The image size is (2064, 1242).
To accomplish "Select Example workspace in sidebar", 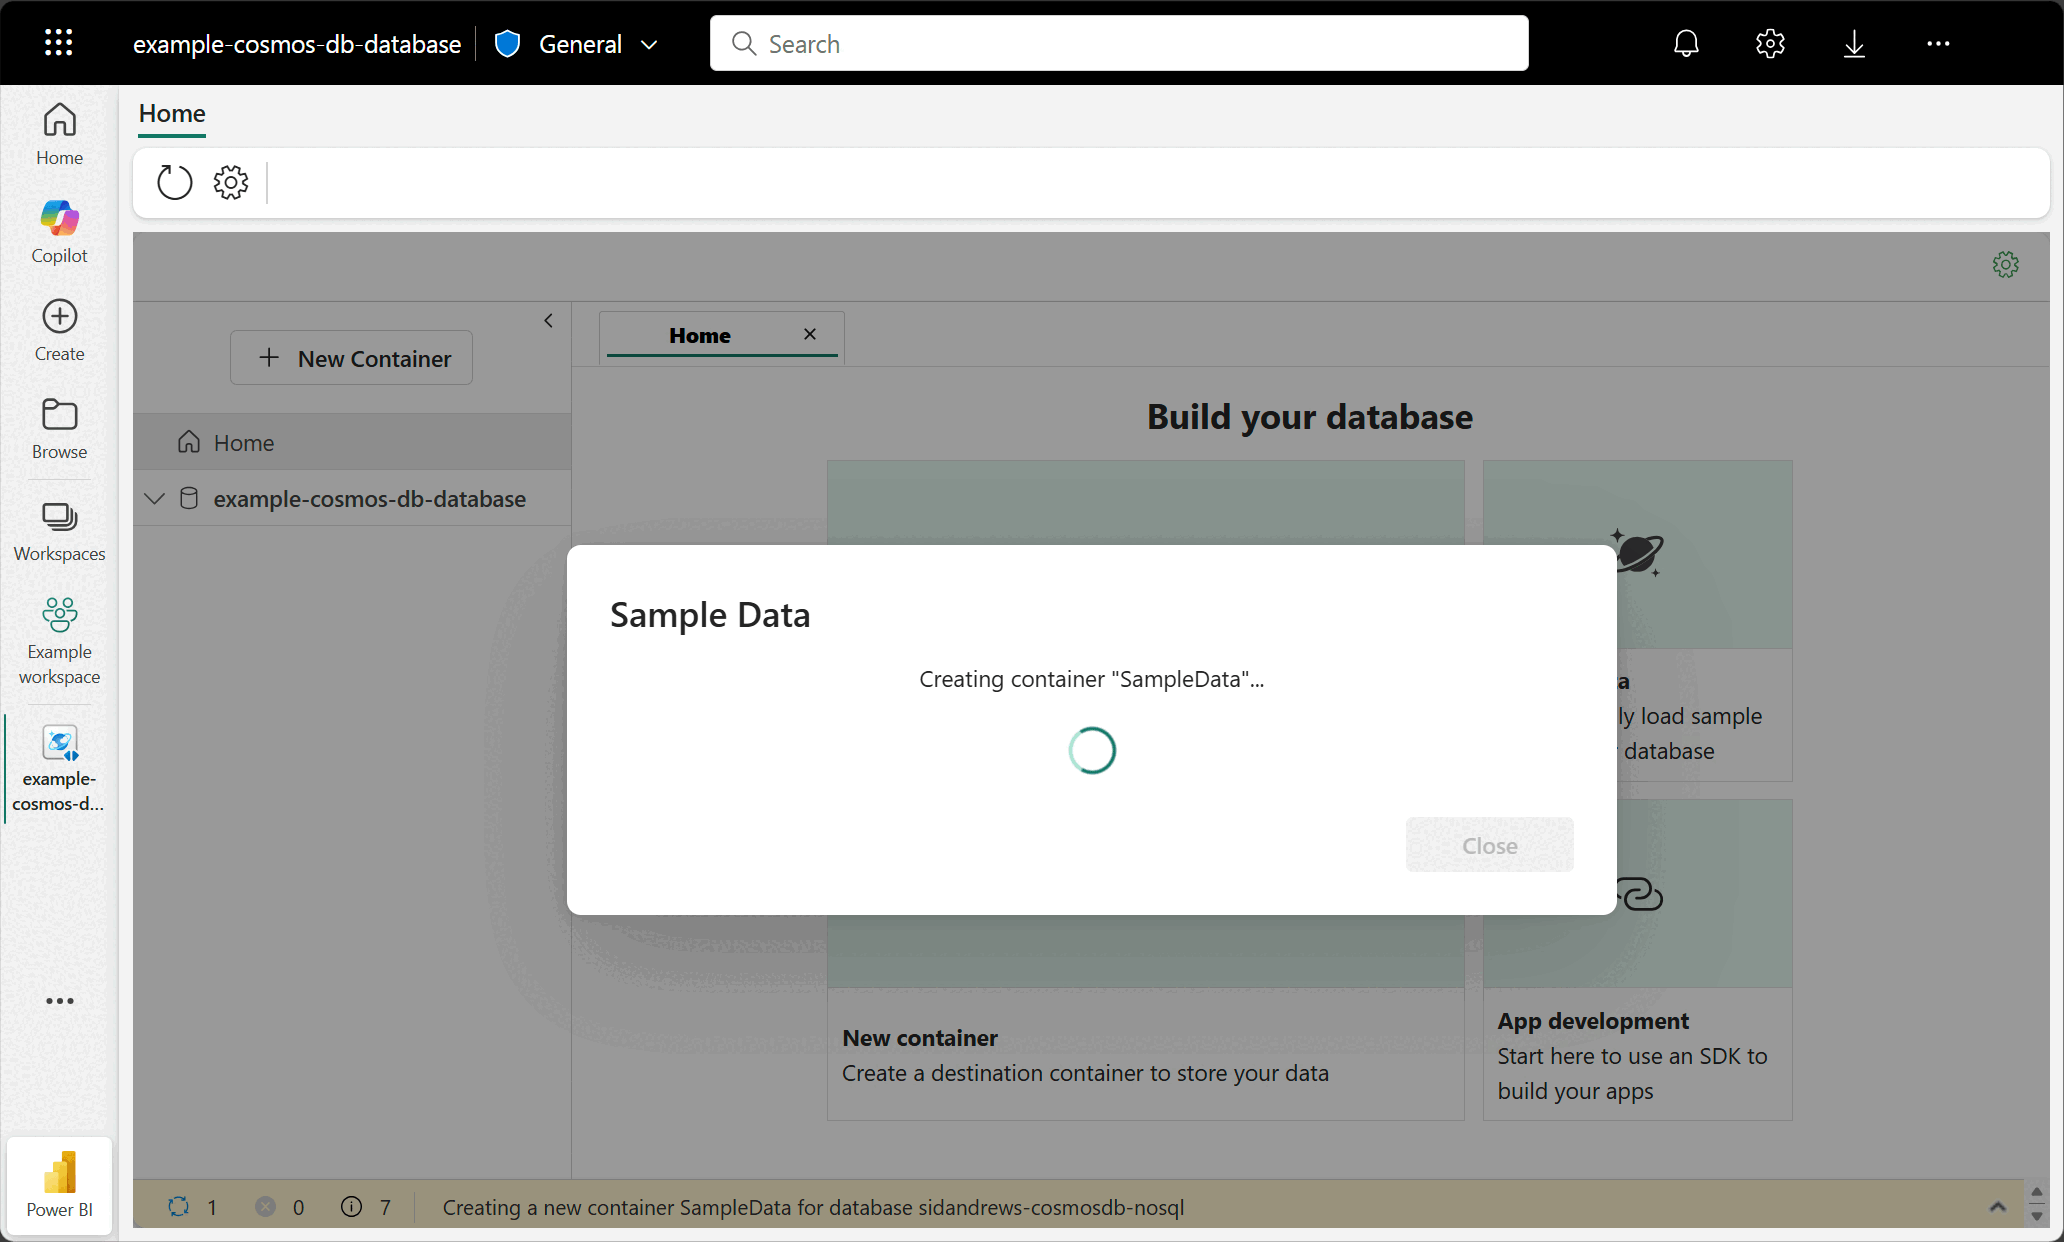I will (59, 640).
